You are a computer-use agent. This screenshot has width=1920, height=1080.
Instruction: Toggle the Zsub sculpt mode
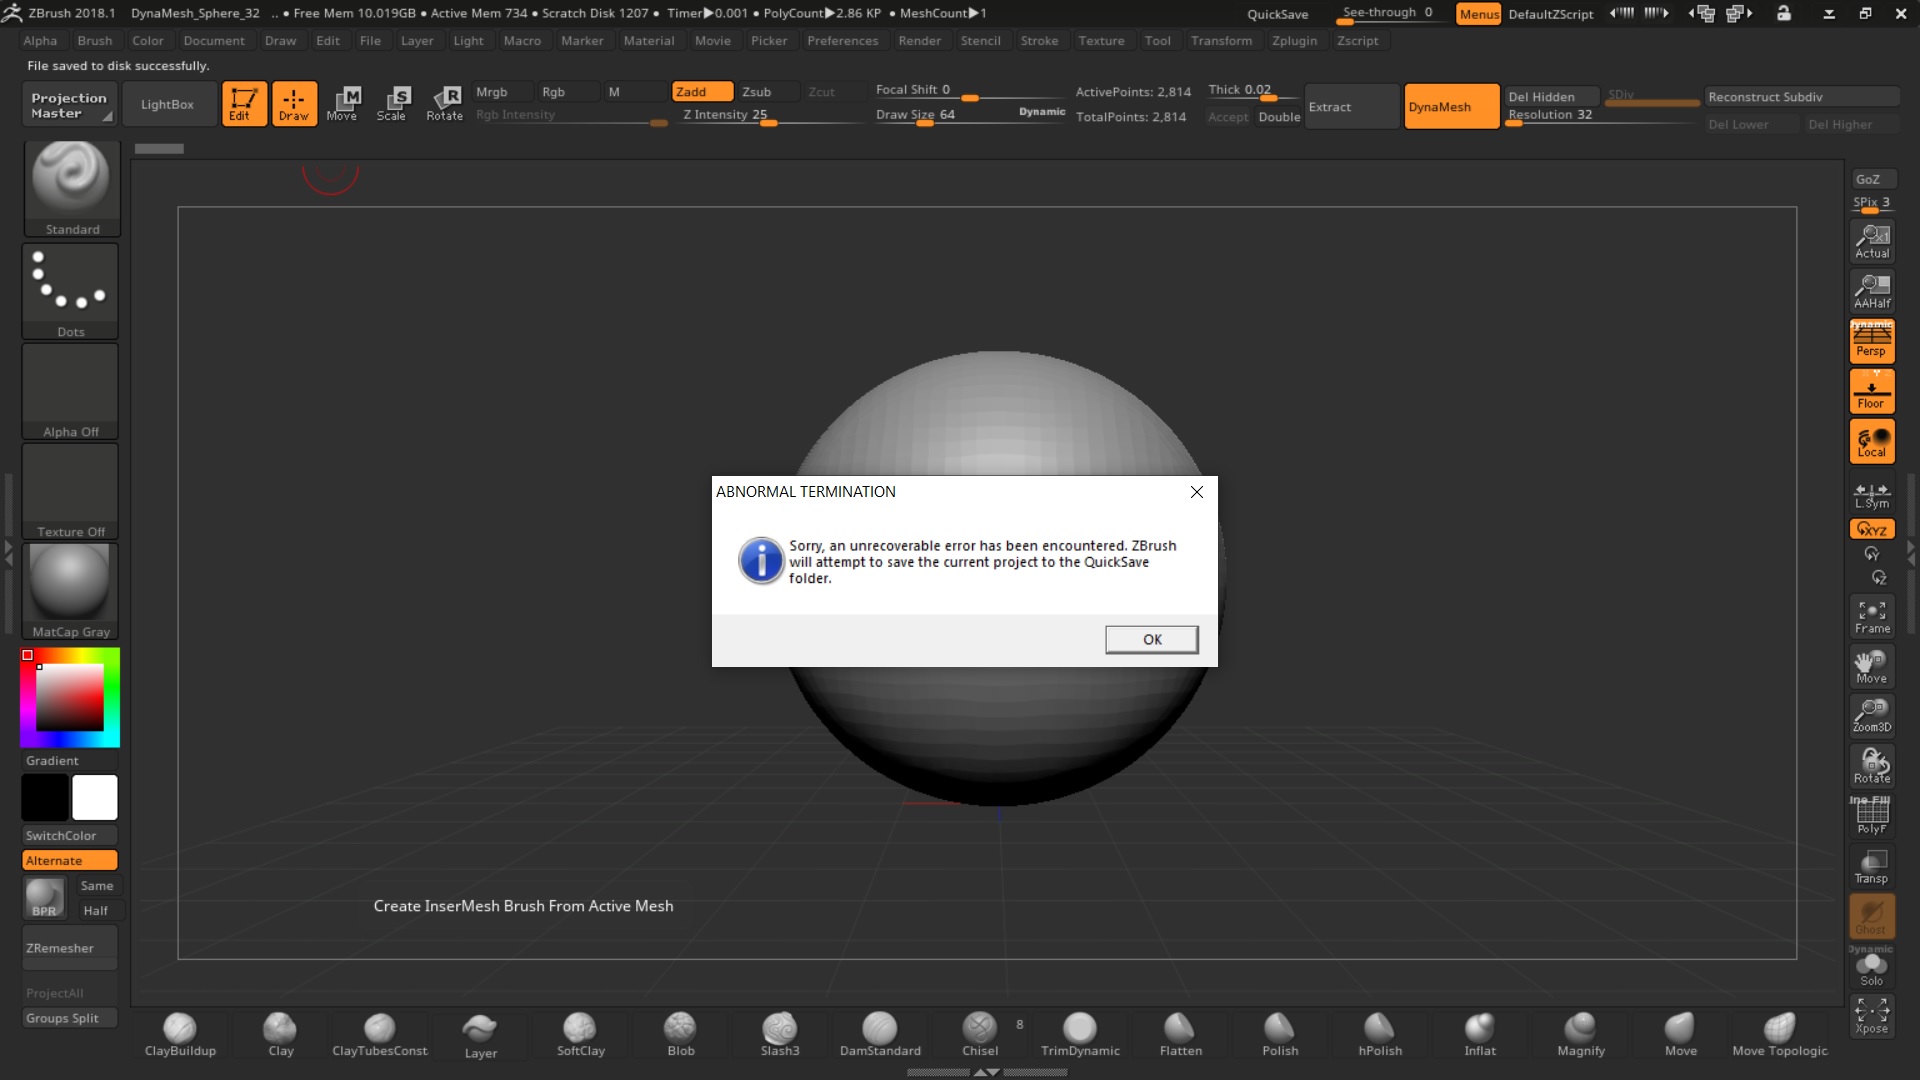(754, 91)
